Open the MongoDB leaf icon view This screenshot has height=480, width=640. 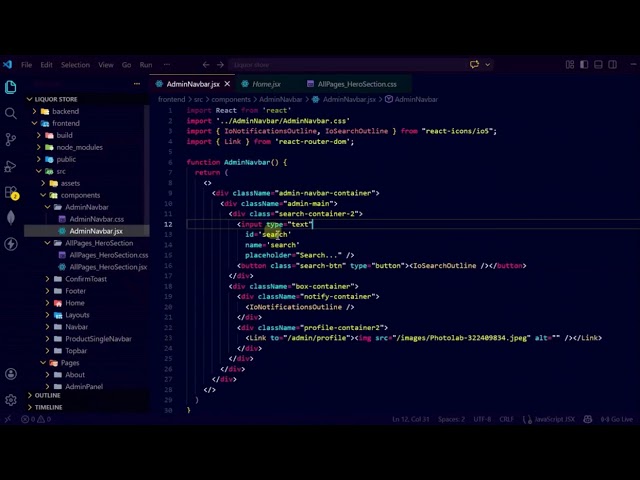pos(11,218)
